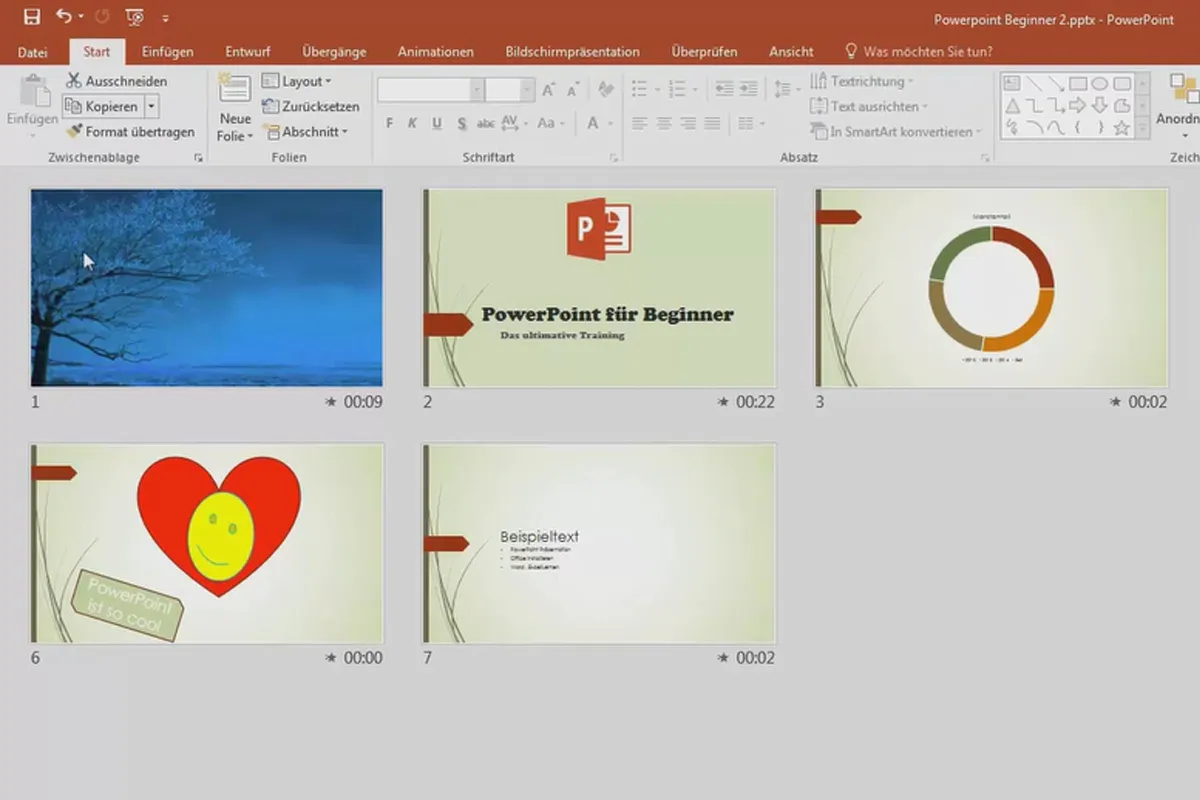Click the greyed Redo icon

coord(101,16)
